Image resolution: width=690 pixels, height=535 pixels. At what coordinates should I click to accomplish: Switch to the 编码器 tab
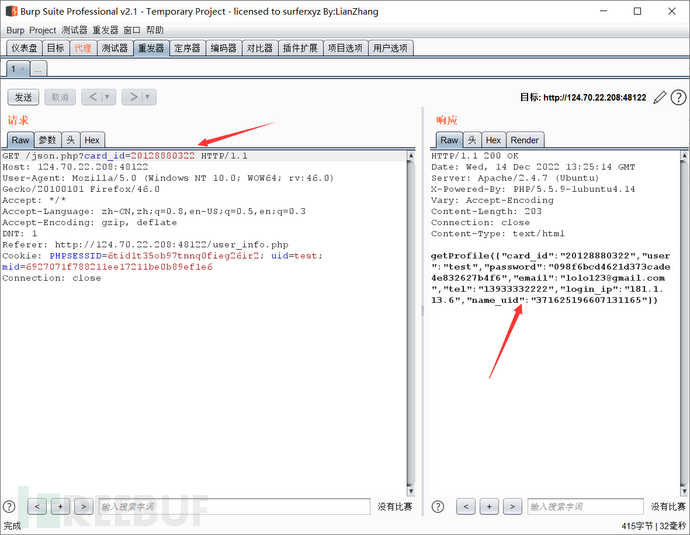pos(224,48)
